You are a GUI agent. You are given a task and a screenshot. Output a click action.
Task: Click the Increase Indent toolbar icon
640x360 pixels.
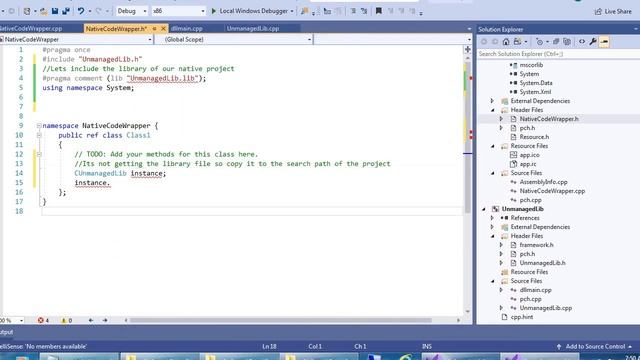[338, 11]
